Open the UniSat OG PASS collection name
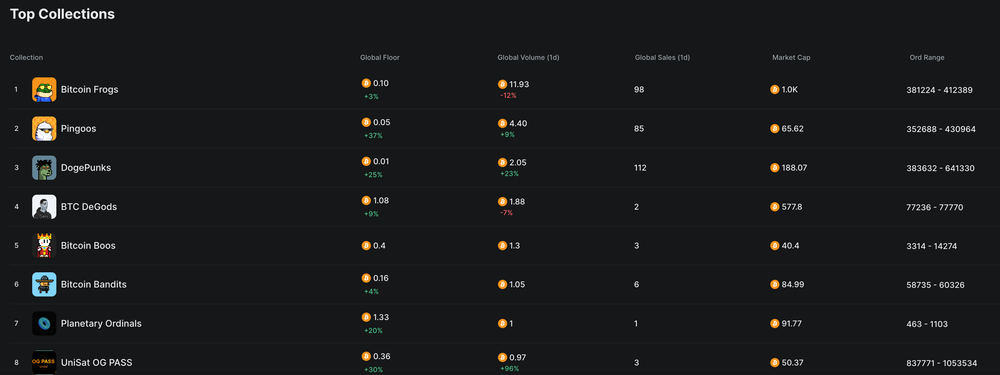The image size is (1000, 375). [96, 362]
